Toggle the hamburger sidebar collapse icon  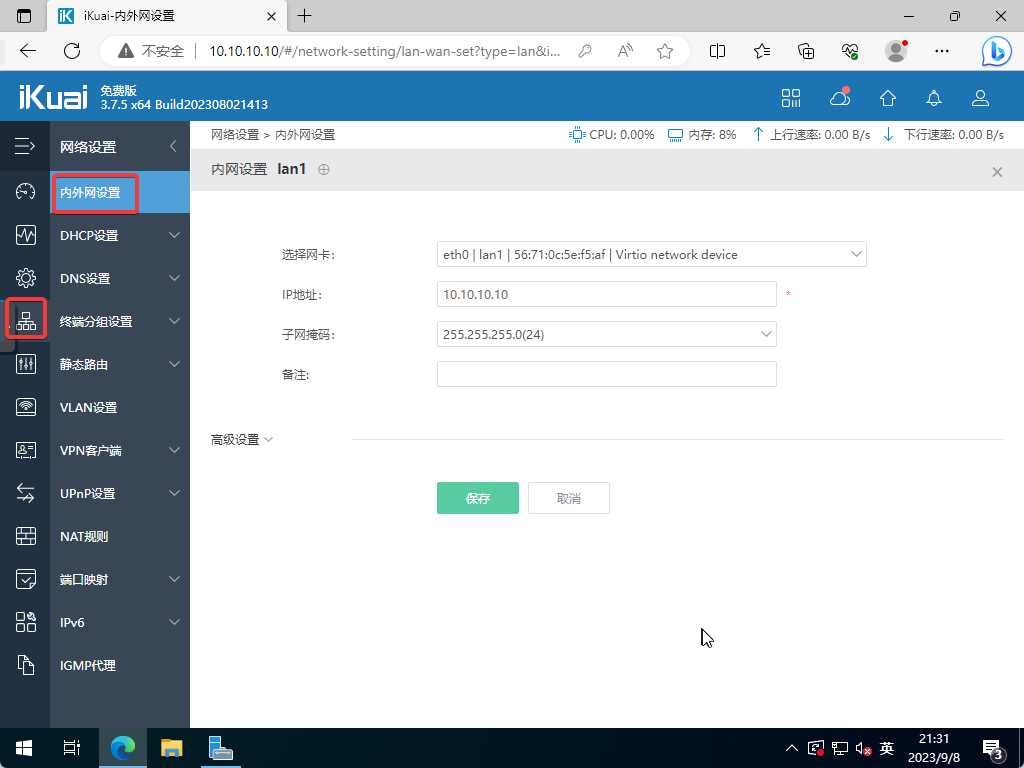click(x=25, y=147)
